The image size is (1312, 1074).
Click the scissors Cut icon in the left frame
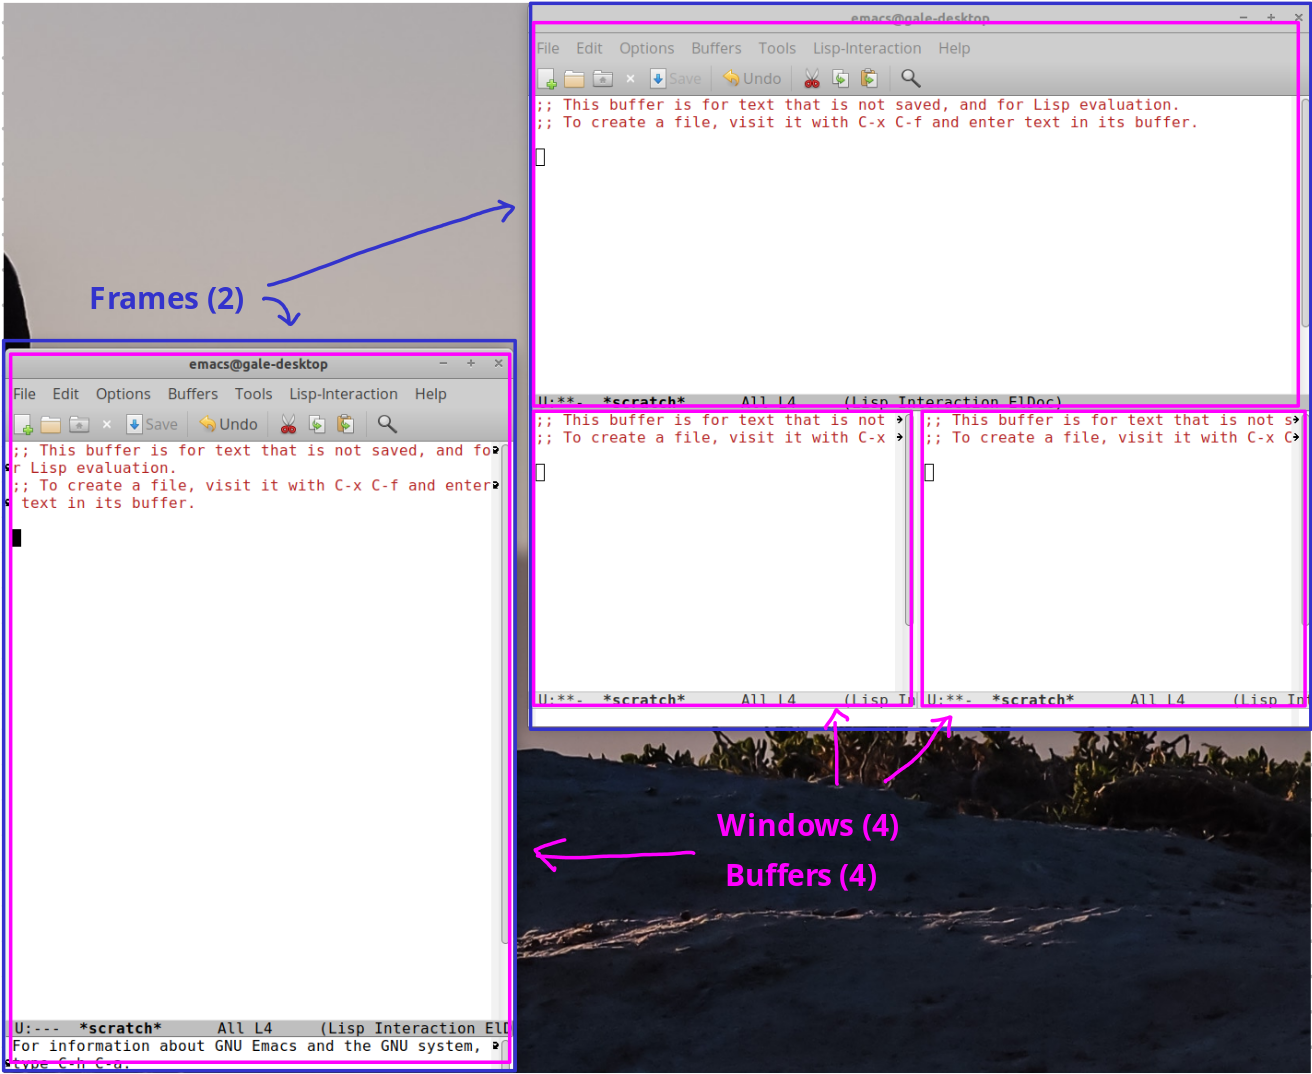pyautogui.click(x=288, y=425)
